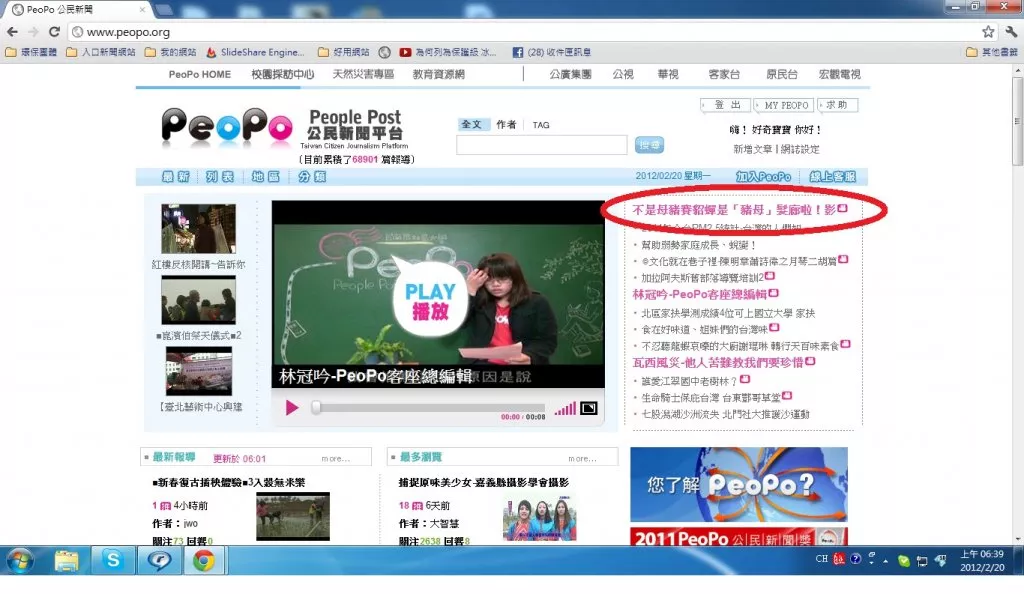
Task: Open MY PEOPO button
Action: coord(786,105)
